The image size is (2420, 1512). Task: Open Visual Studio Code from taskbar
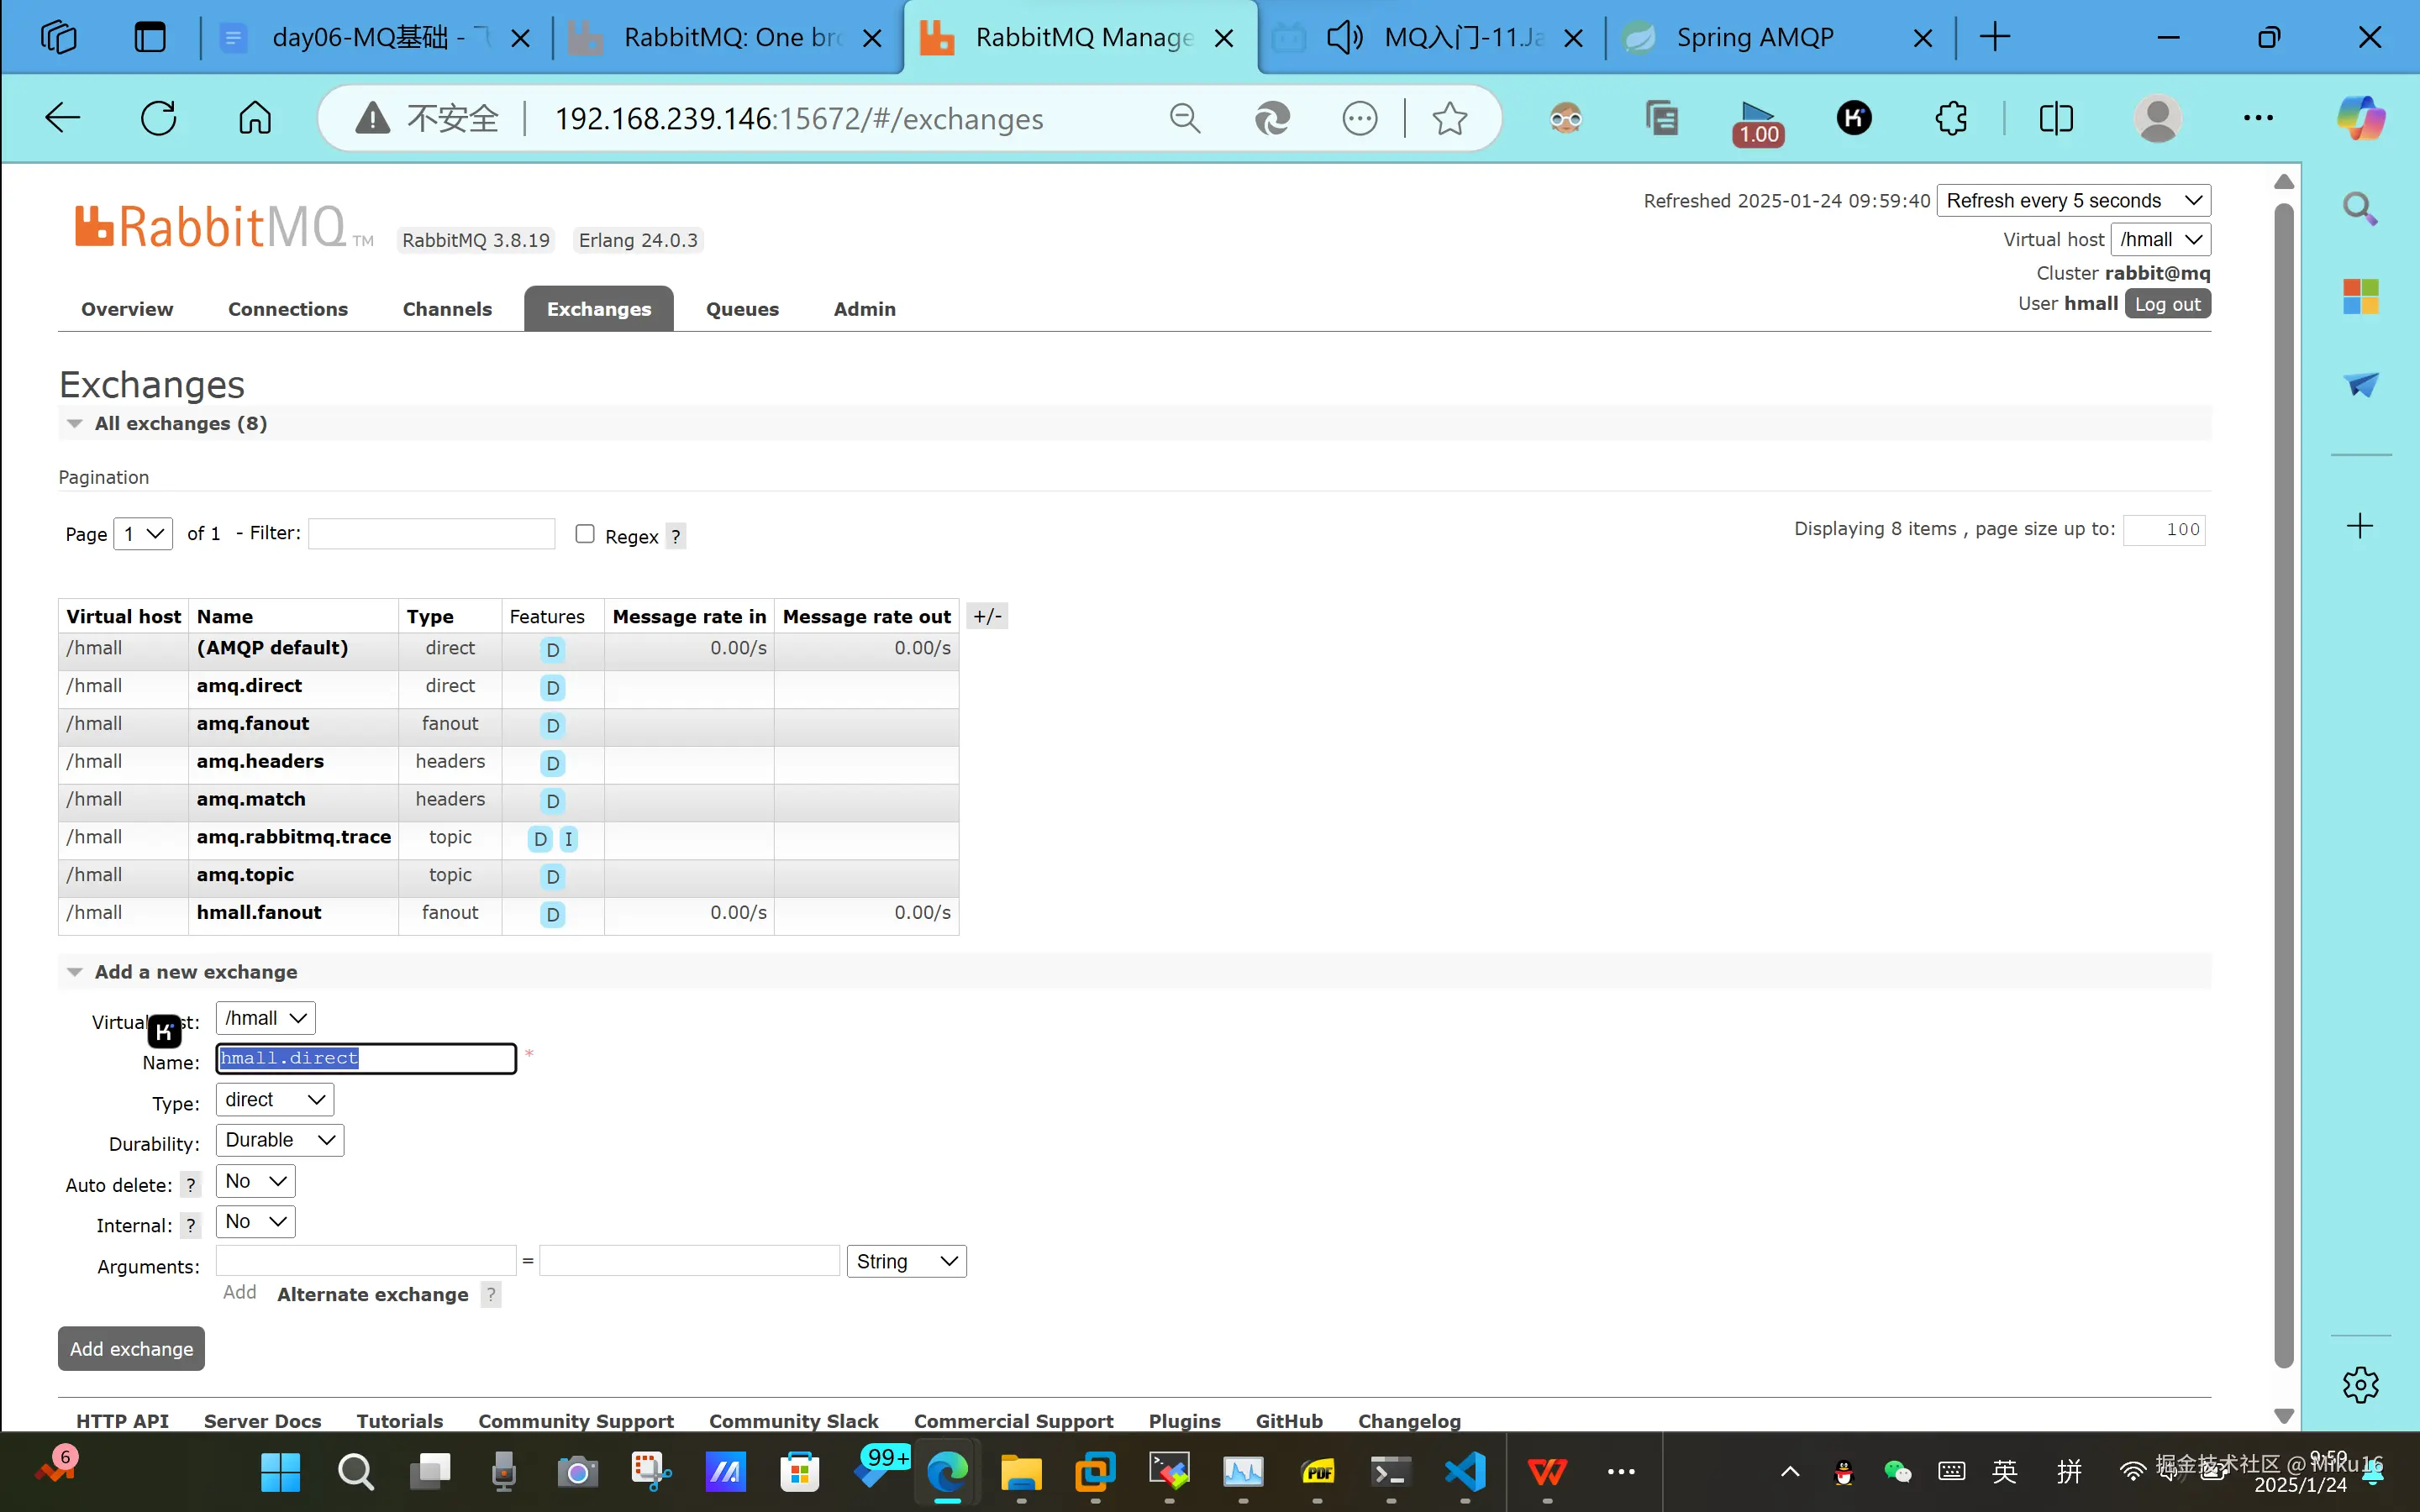[x=1466, y=1471]
